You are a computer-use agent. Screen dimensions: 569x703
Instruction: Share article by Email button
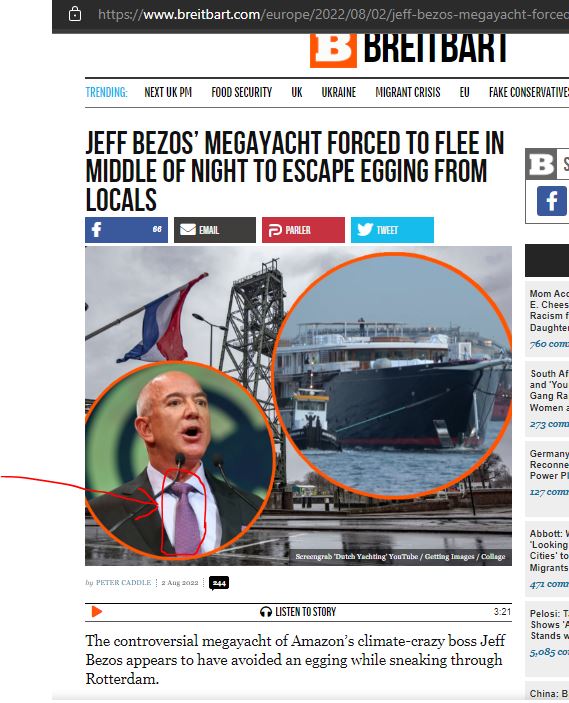(x=215, y=230)
